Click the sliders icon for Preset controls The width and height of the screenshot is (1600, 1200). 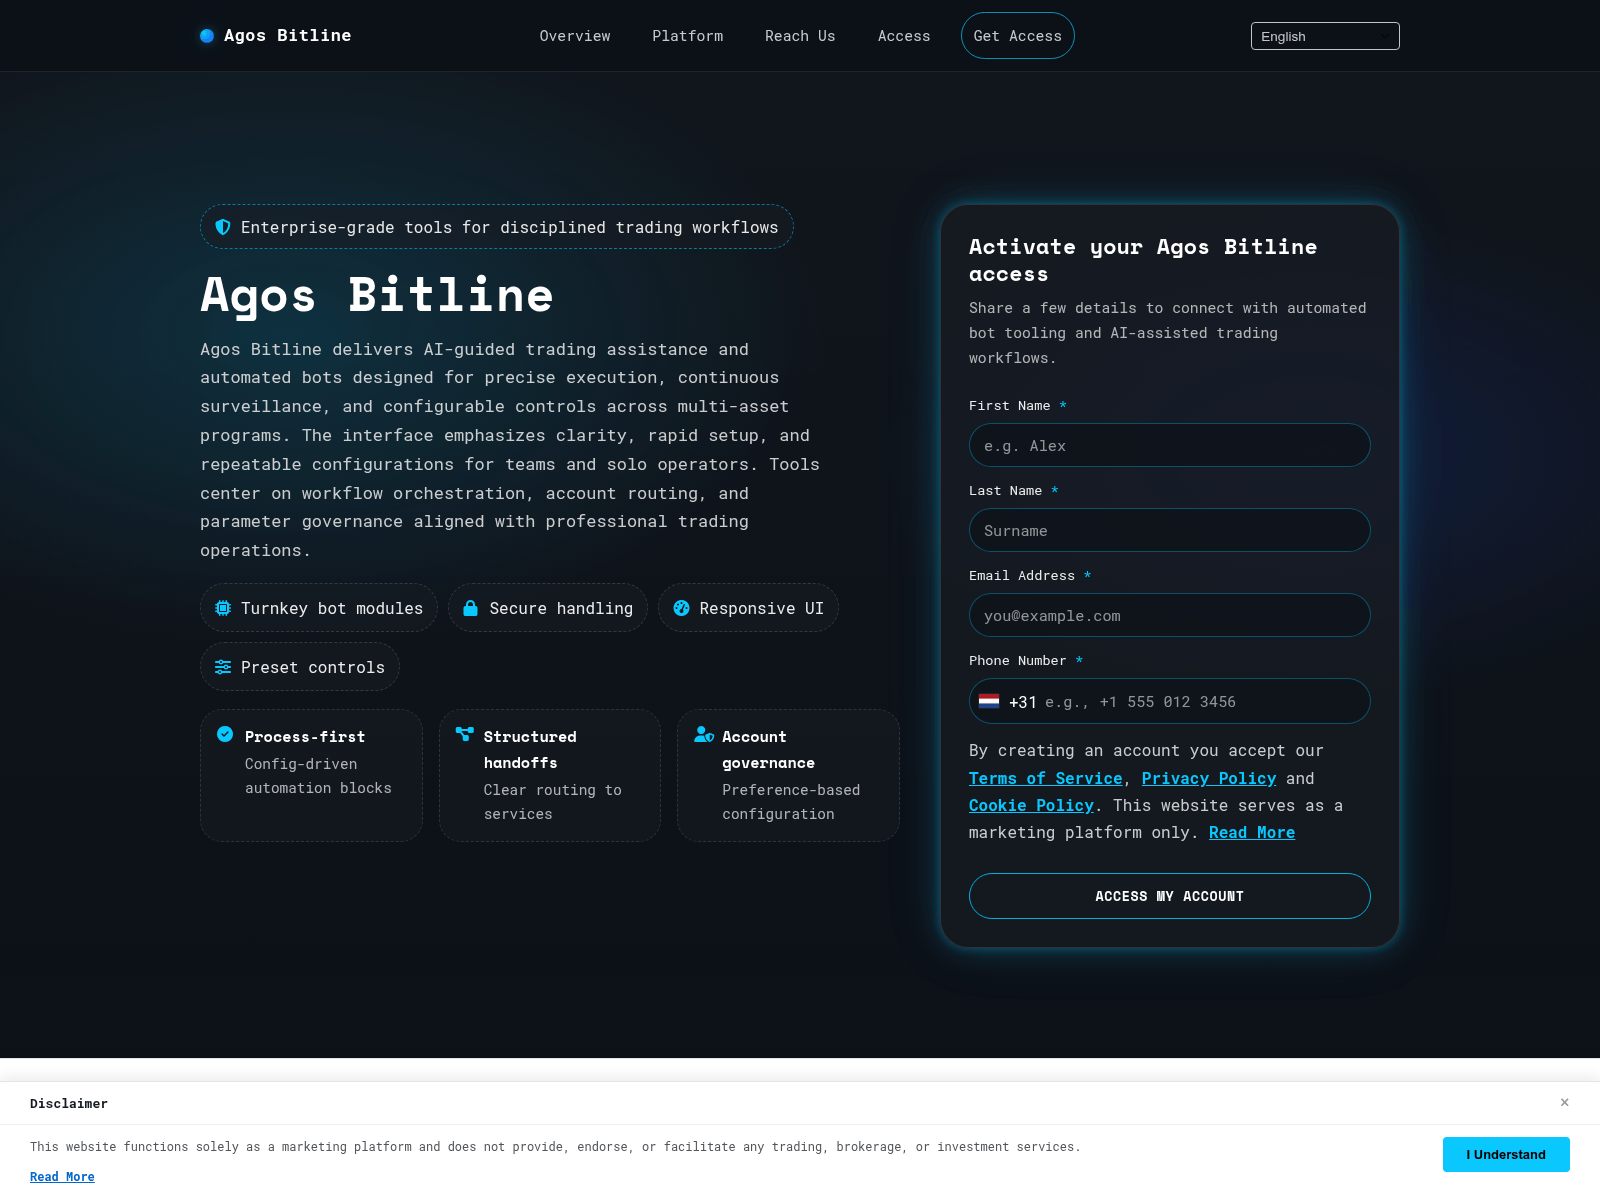click(x=223, y=667)
